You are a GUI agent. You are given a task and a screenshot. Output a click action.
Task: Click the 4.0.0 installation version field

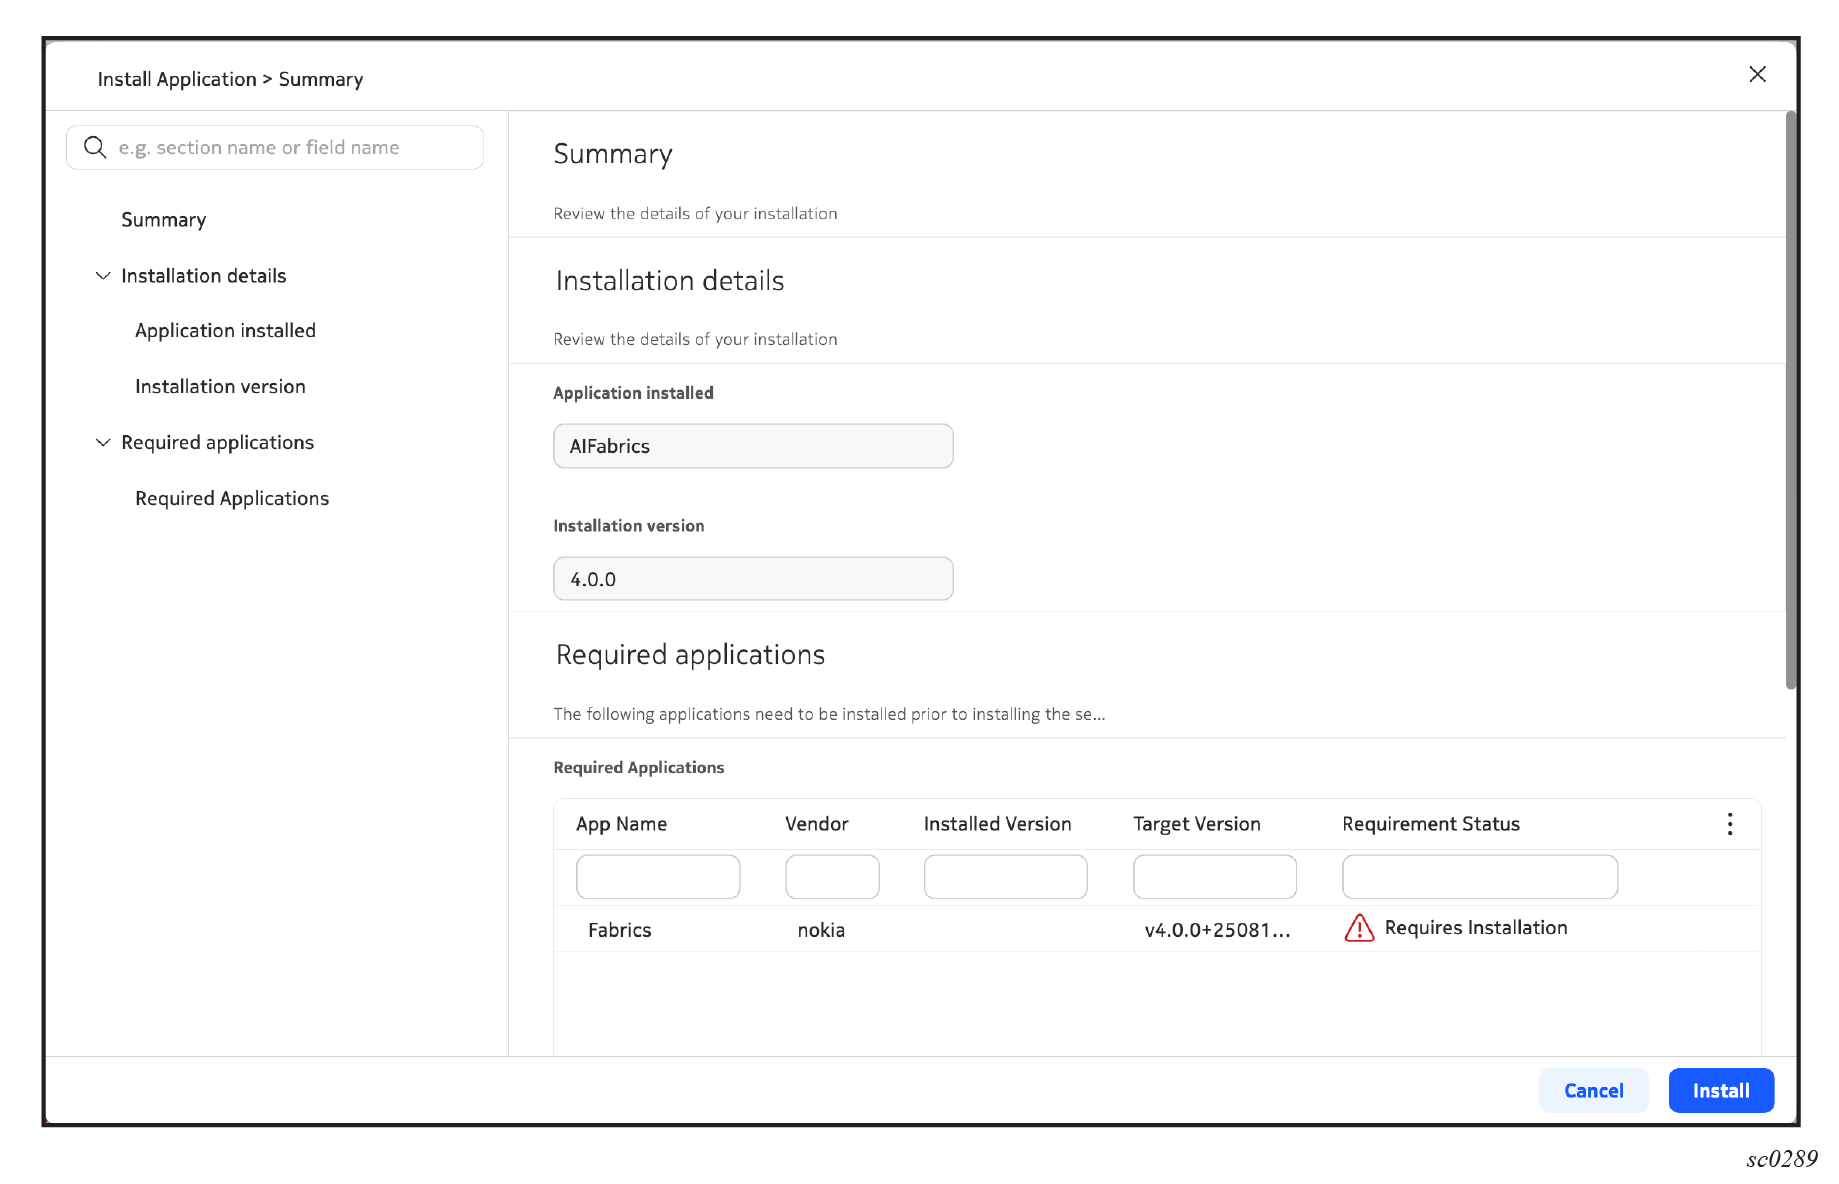753,579
